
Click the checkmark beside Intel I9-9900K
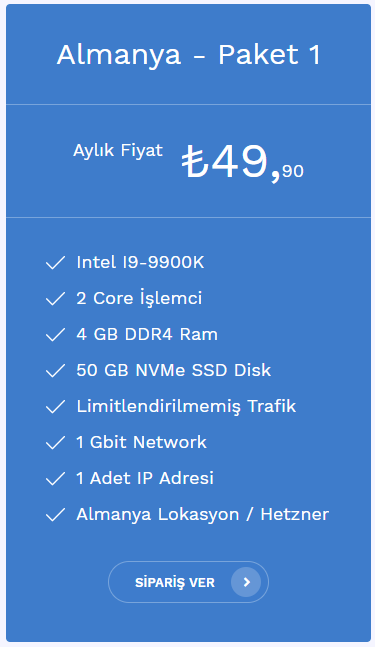tap(55, 263)
